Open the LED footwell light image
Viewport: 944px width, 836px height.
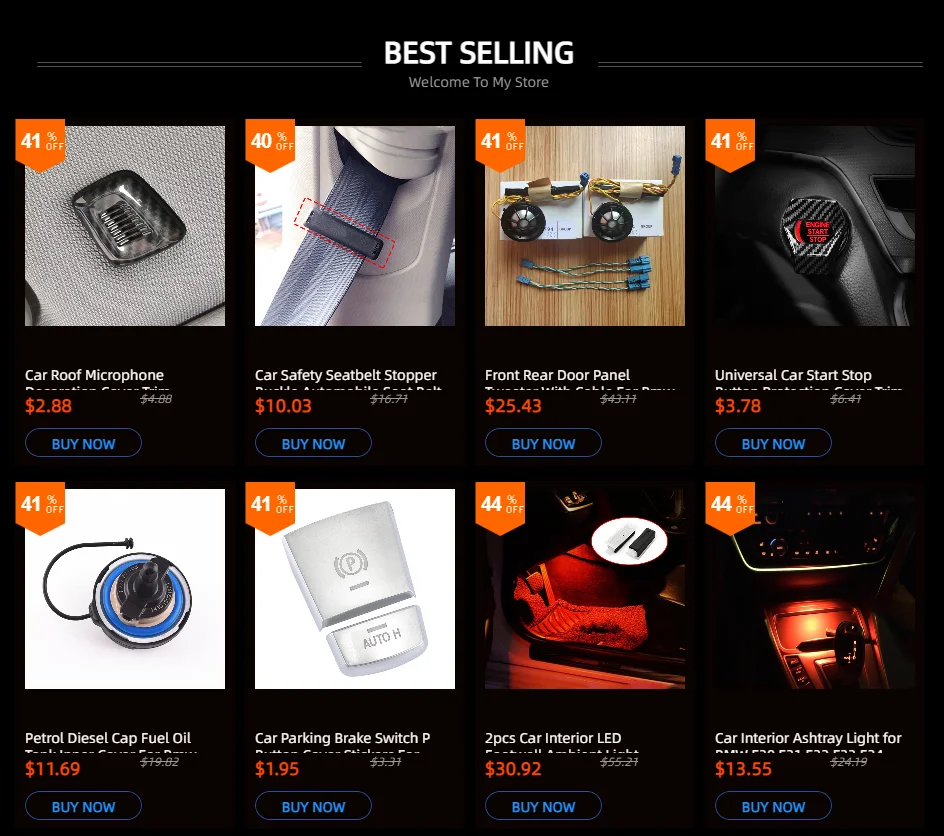coord(585,589)
